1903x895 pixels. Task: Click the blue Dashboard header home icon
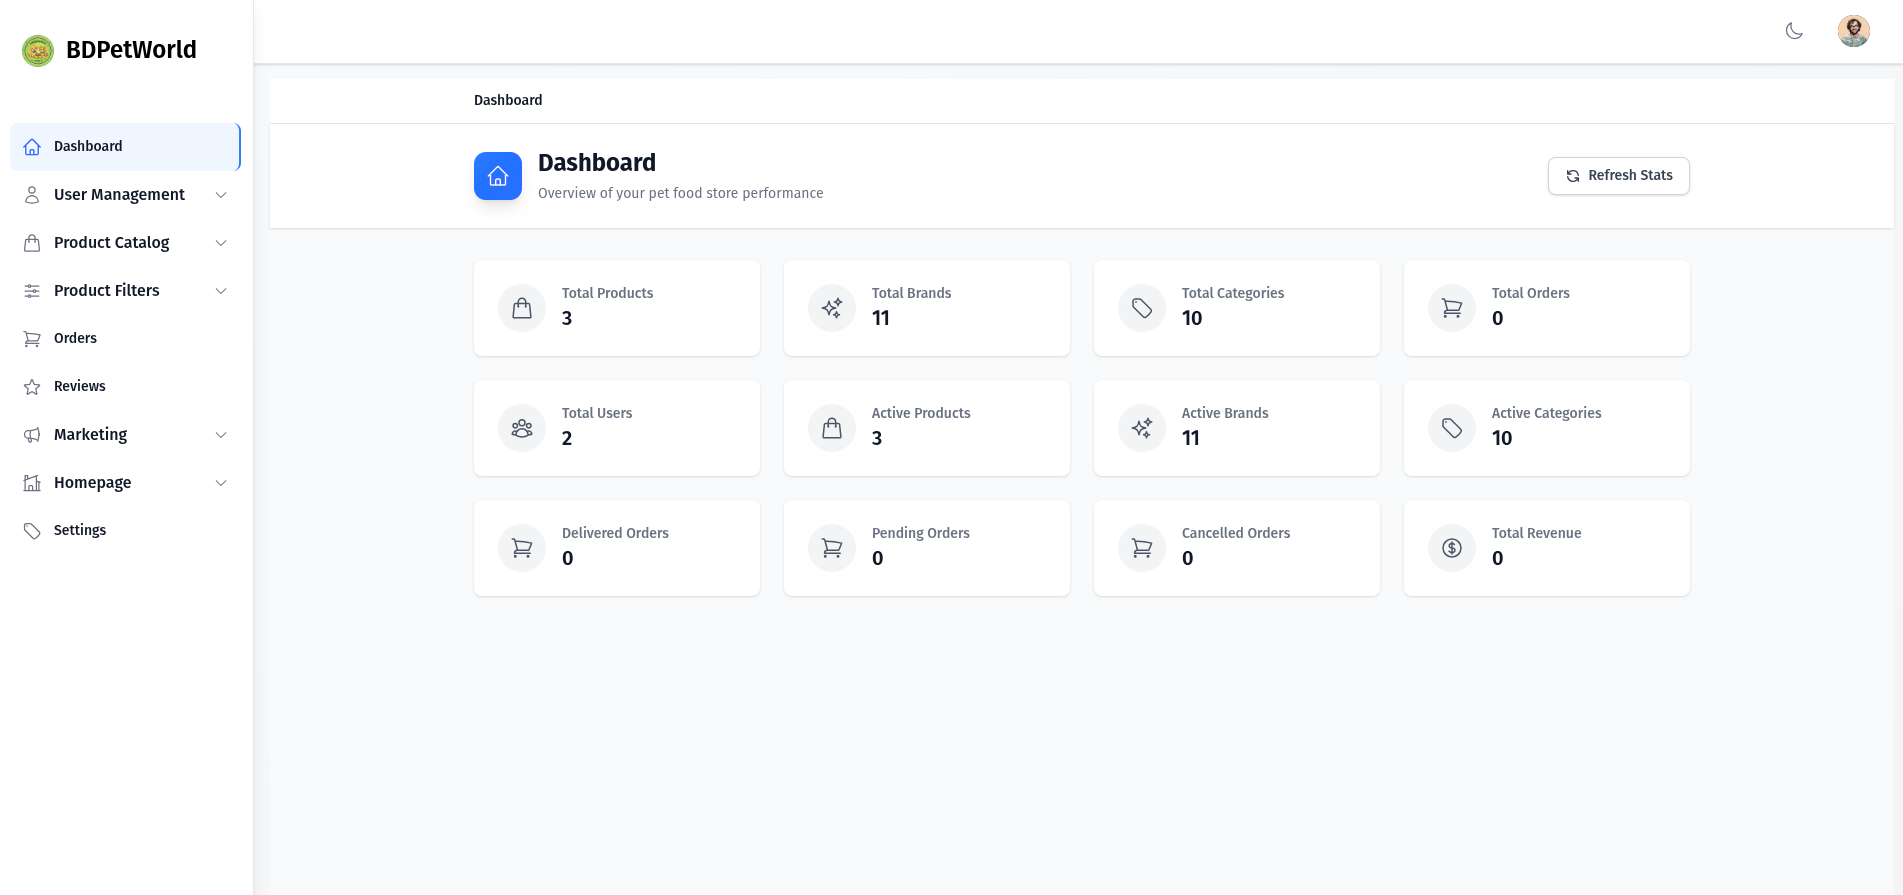[x=498, y=176]
